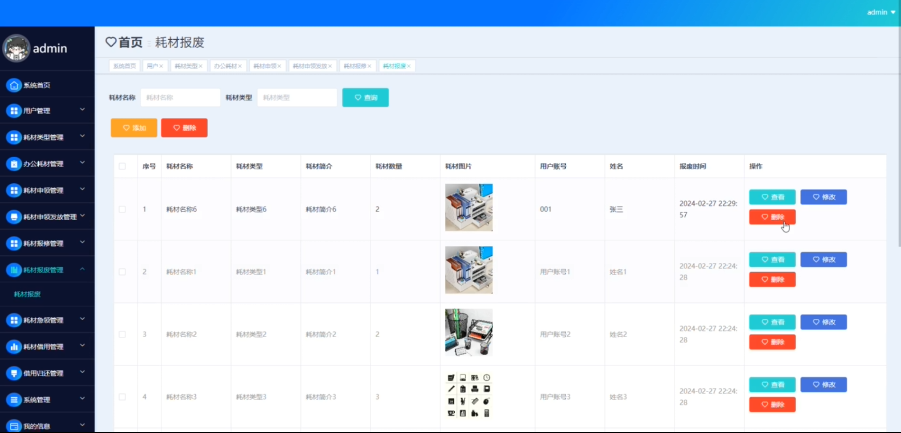Screen dimensions: 901x433
Task: Collapse 耗材报废管理 using its up chevron
Action: 82,268
